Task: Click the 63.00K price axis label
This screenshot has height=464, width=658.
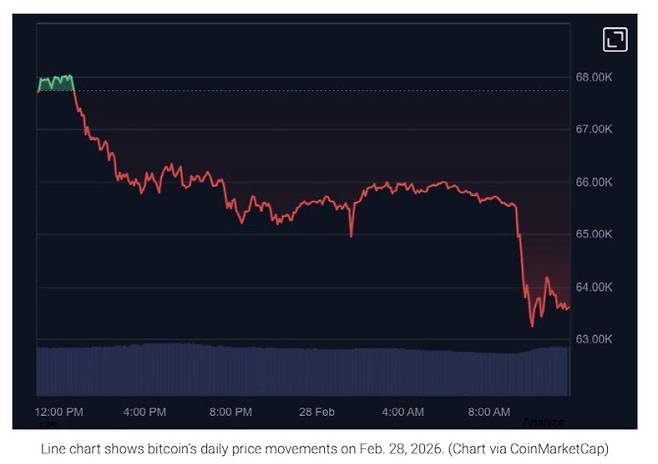Action: click(592, 339)
